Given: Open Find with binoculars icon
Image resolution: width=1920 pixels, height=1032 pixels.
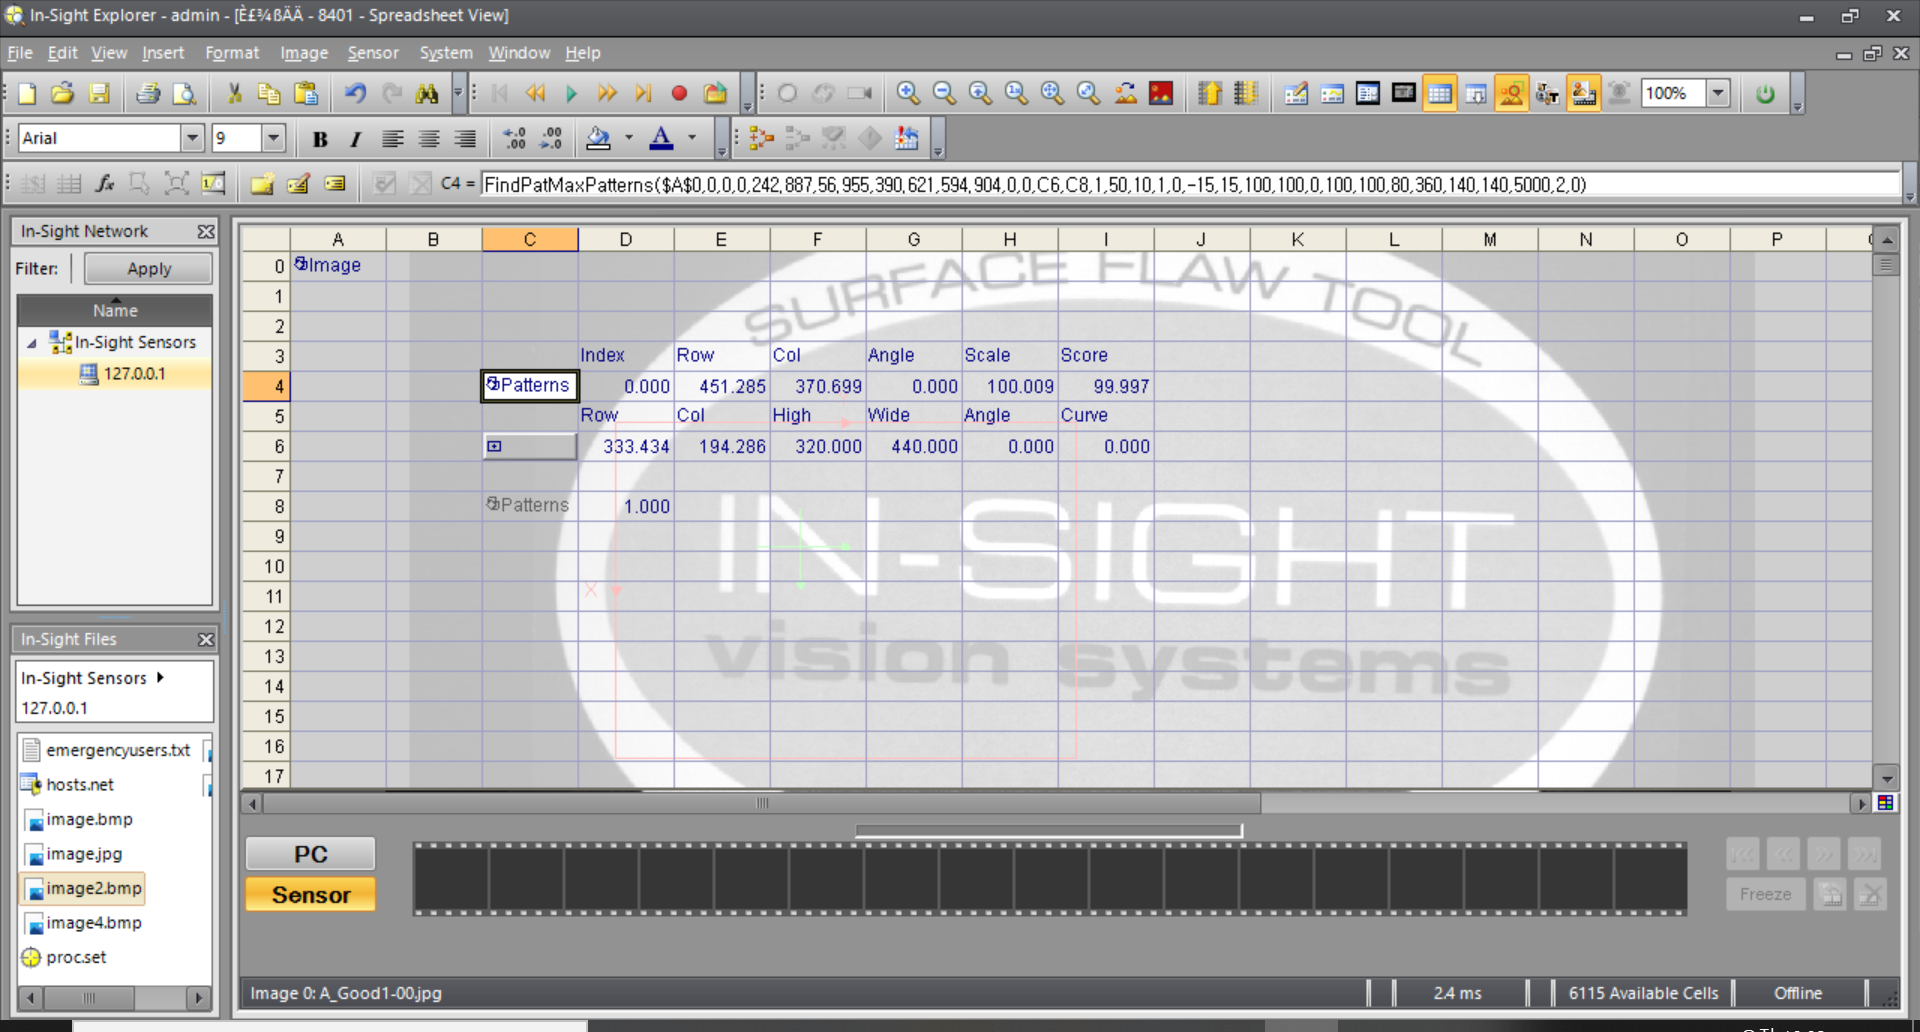Looking at the screenshot, I should click(x=427, y=94).
